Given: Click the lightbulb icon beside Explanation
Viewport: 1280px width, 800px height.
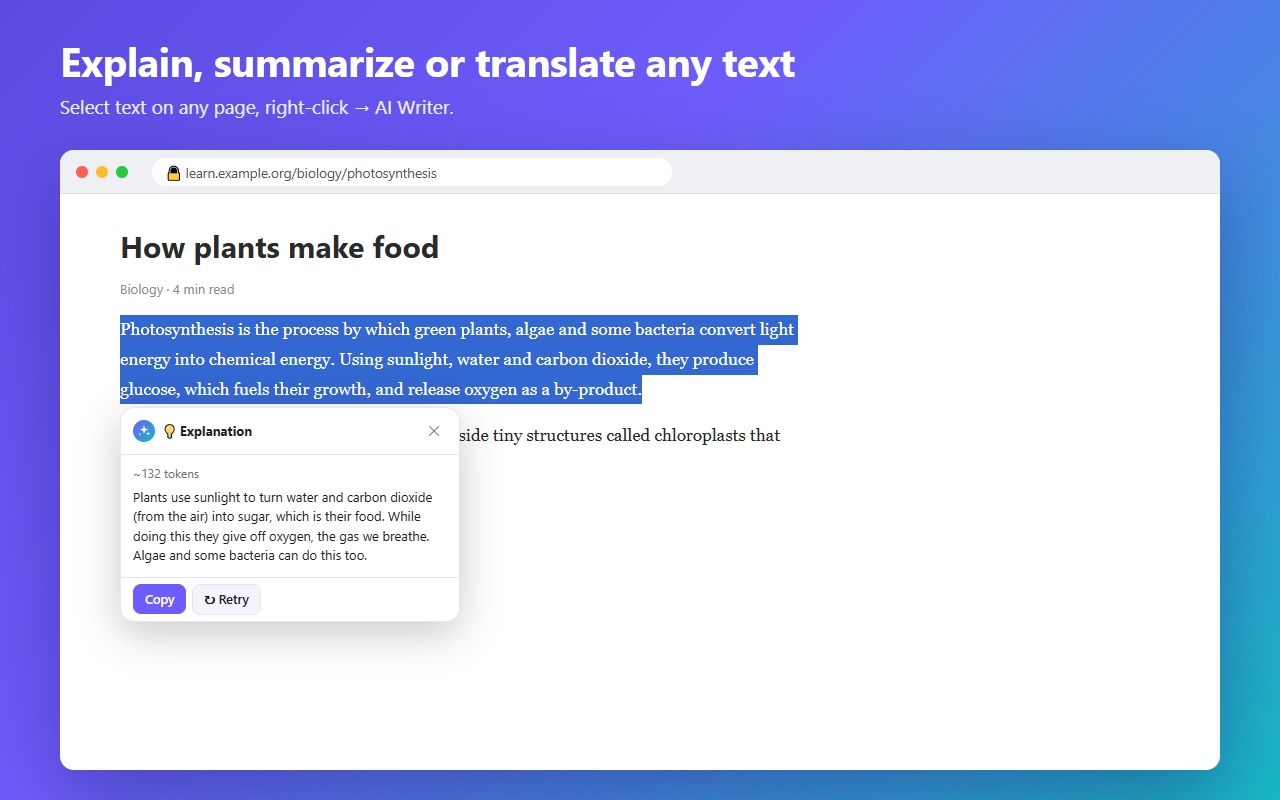Looking at the screenshot, I should (169, 432).
